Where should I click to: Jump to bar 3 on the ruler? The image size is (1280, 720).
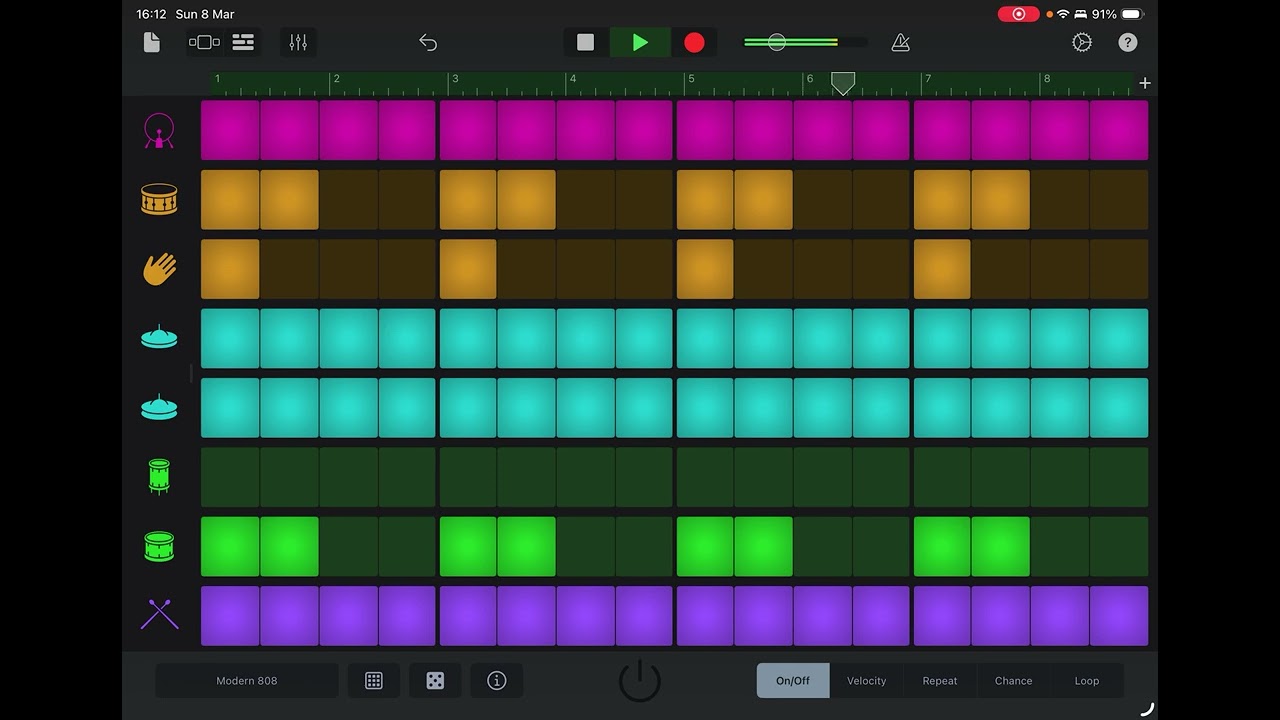tap(455, 79)
